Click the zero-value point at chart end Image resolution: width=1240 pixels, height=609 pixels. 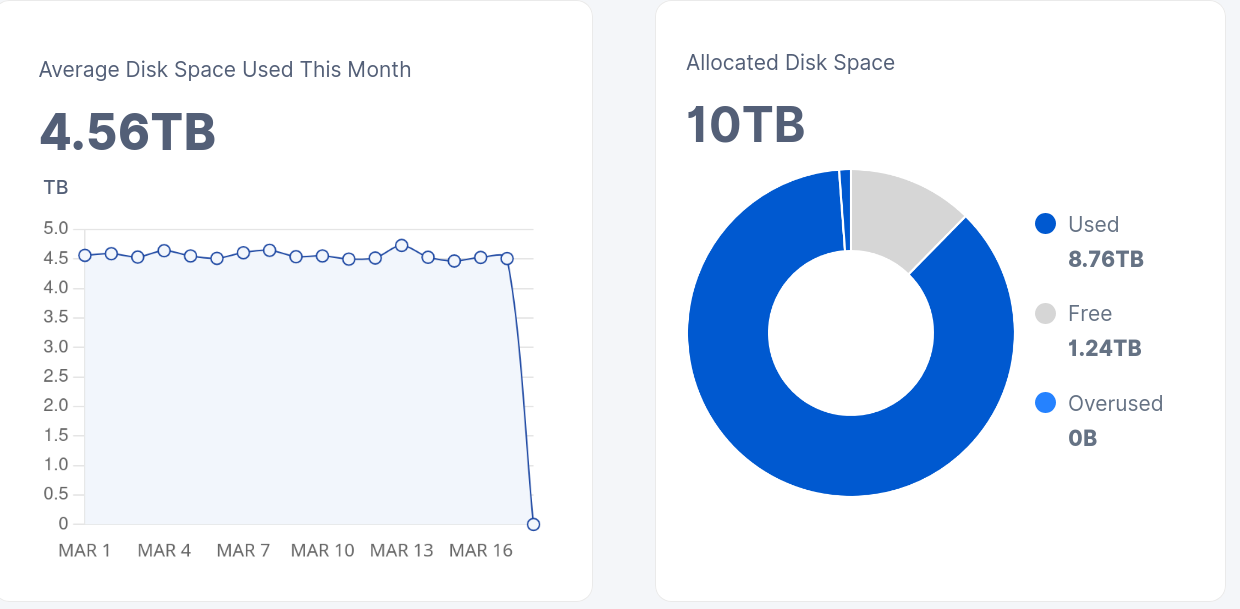tap(533, 524)
